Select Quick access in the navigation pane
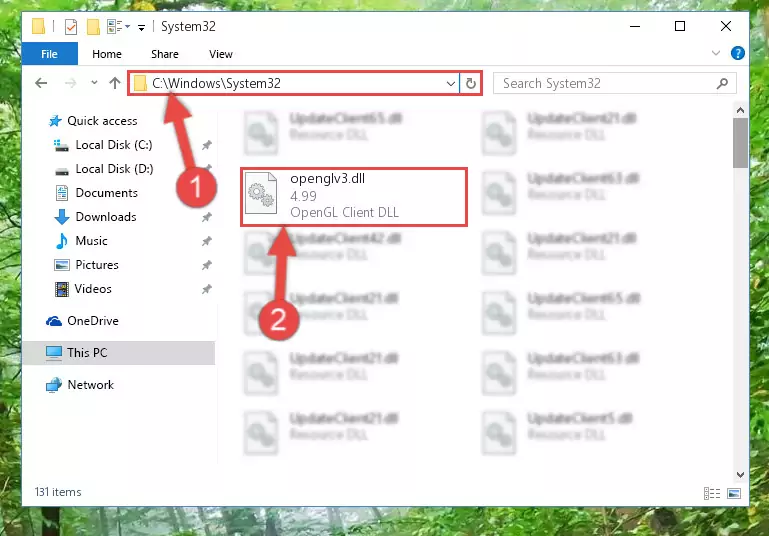The image size is (769, 536). point(102,121)
